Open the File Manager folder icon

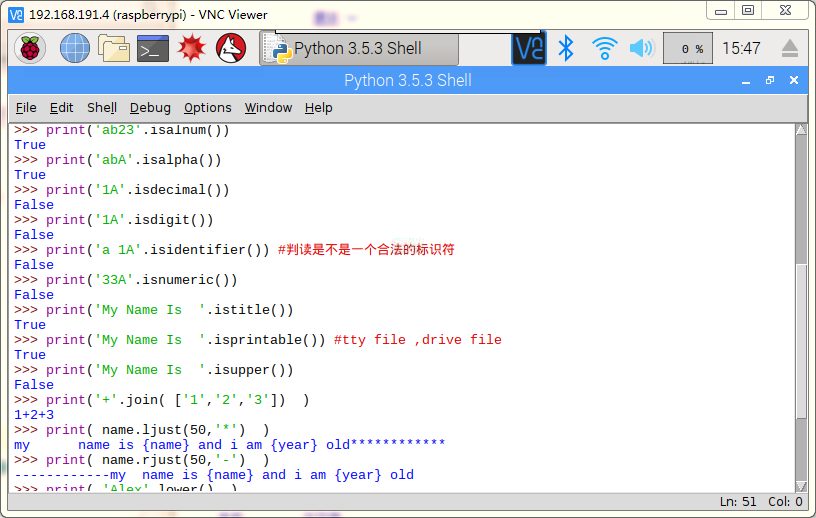(x=114, y=48)
